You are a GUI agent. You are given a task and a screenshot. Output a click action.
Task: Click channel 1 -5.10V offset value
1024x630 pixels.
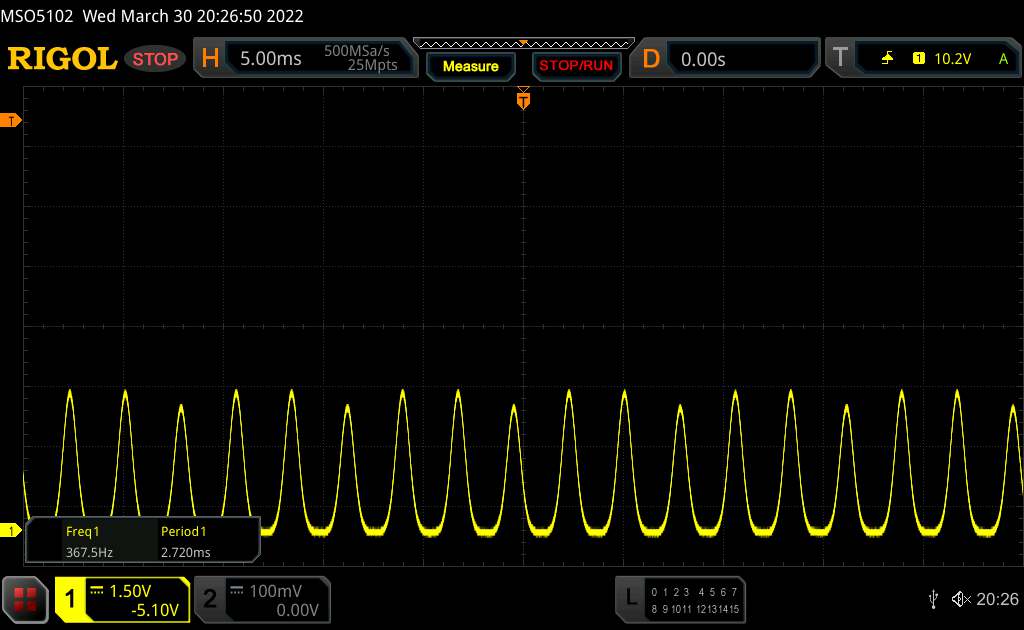pos(155,610)
